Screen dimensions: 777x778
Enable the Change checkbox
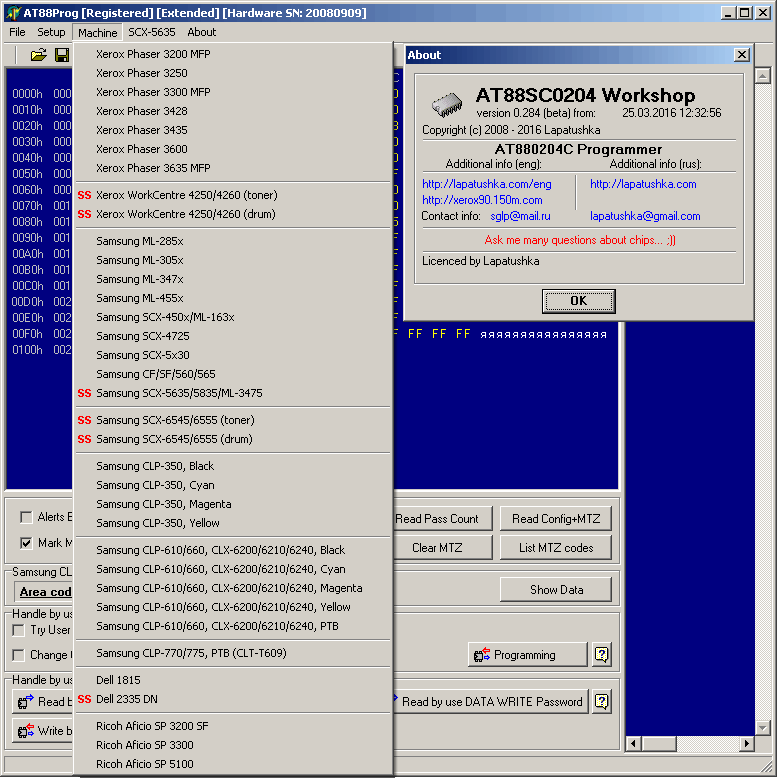[18, 655]
